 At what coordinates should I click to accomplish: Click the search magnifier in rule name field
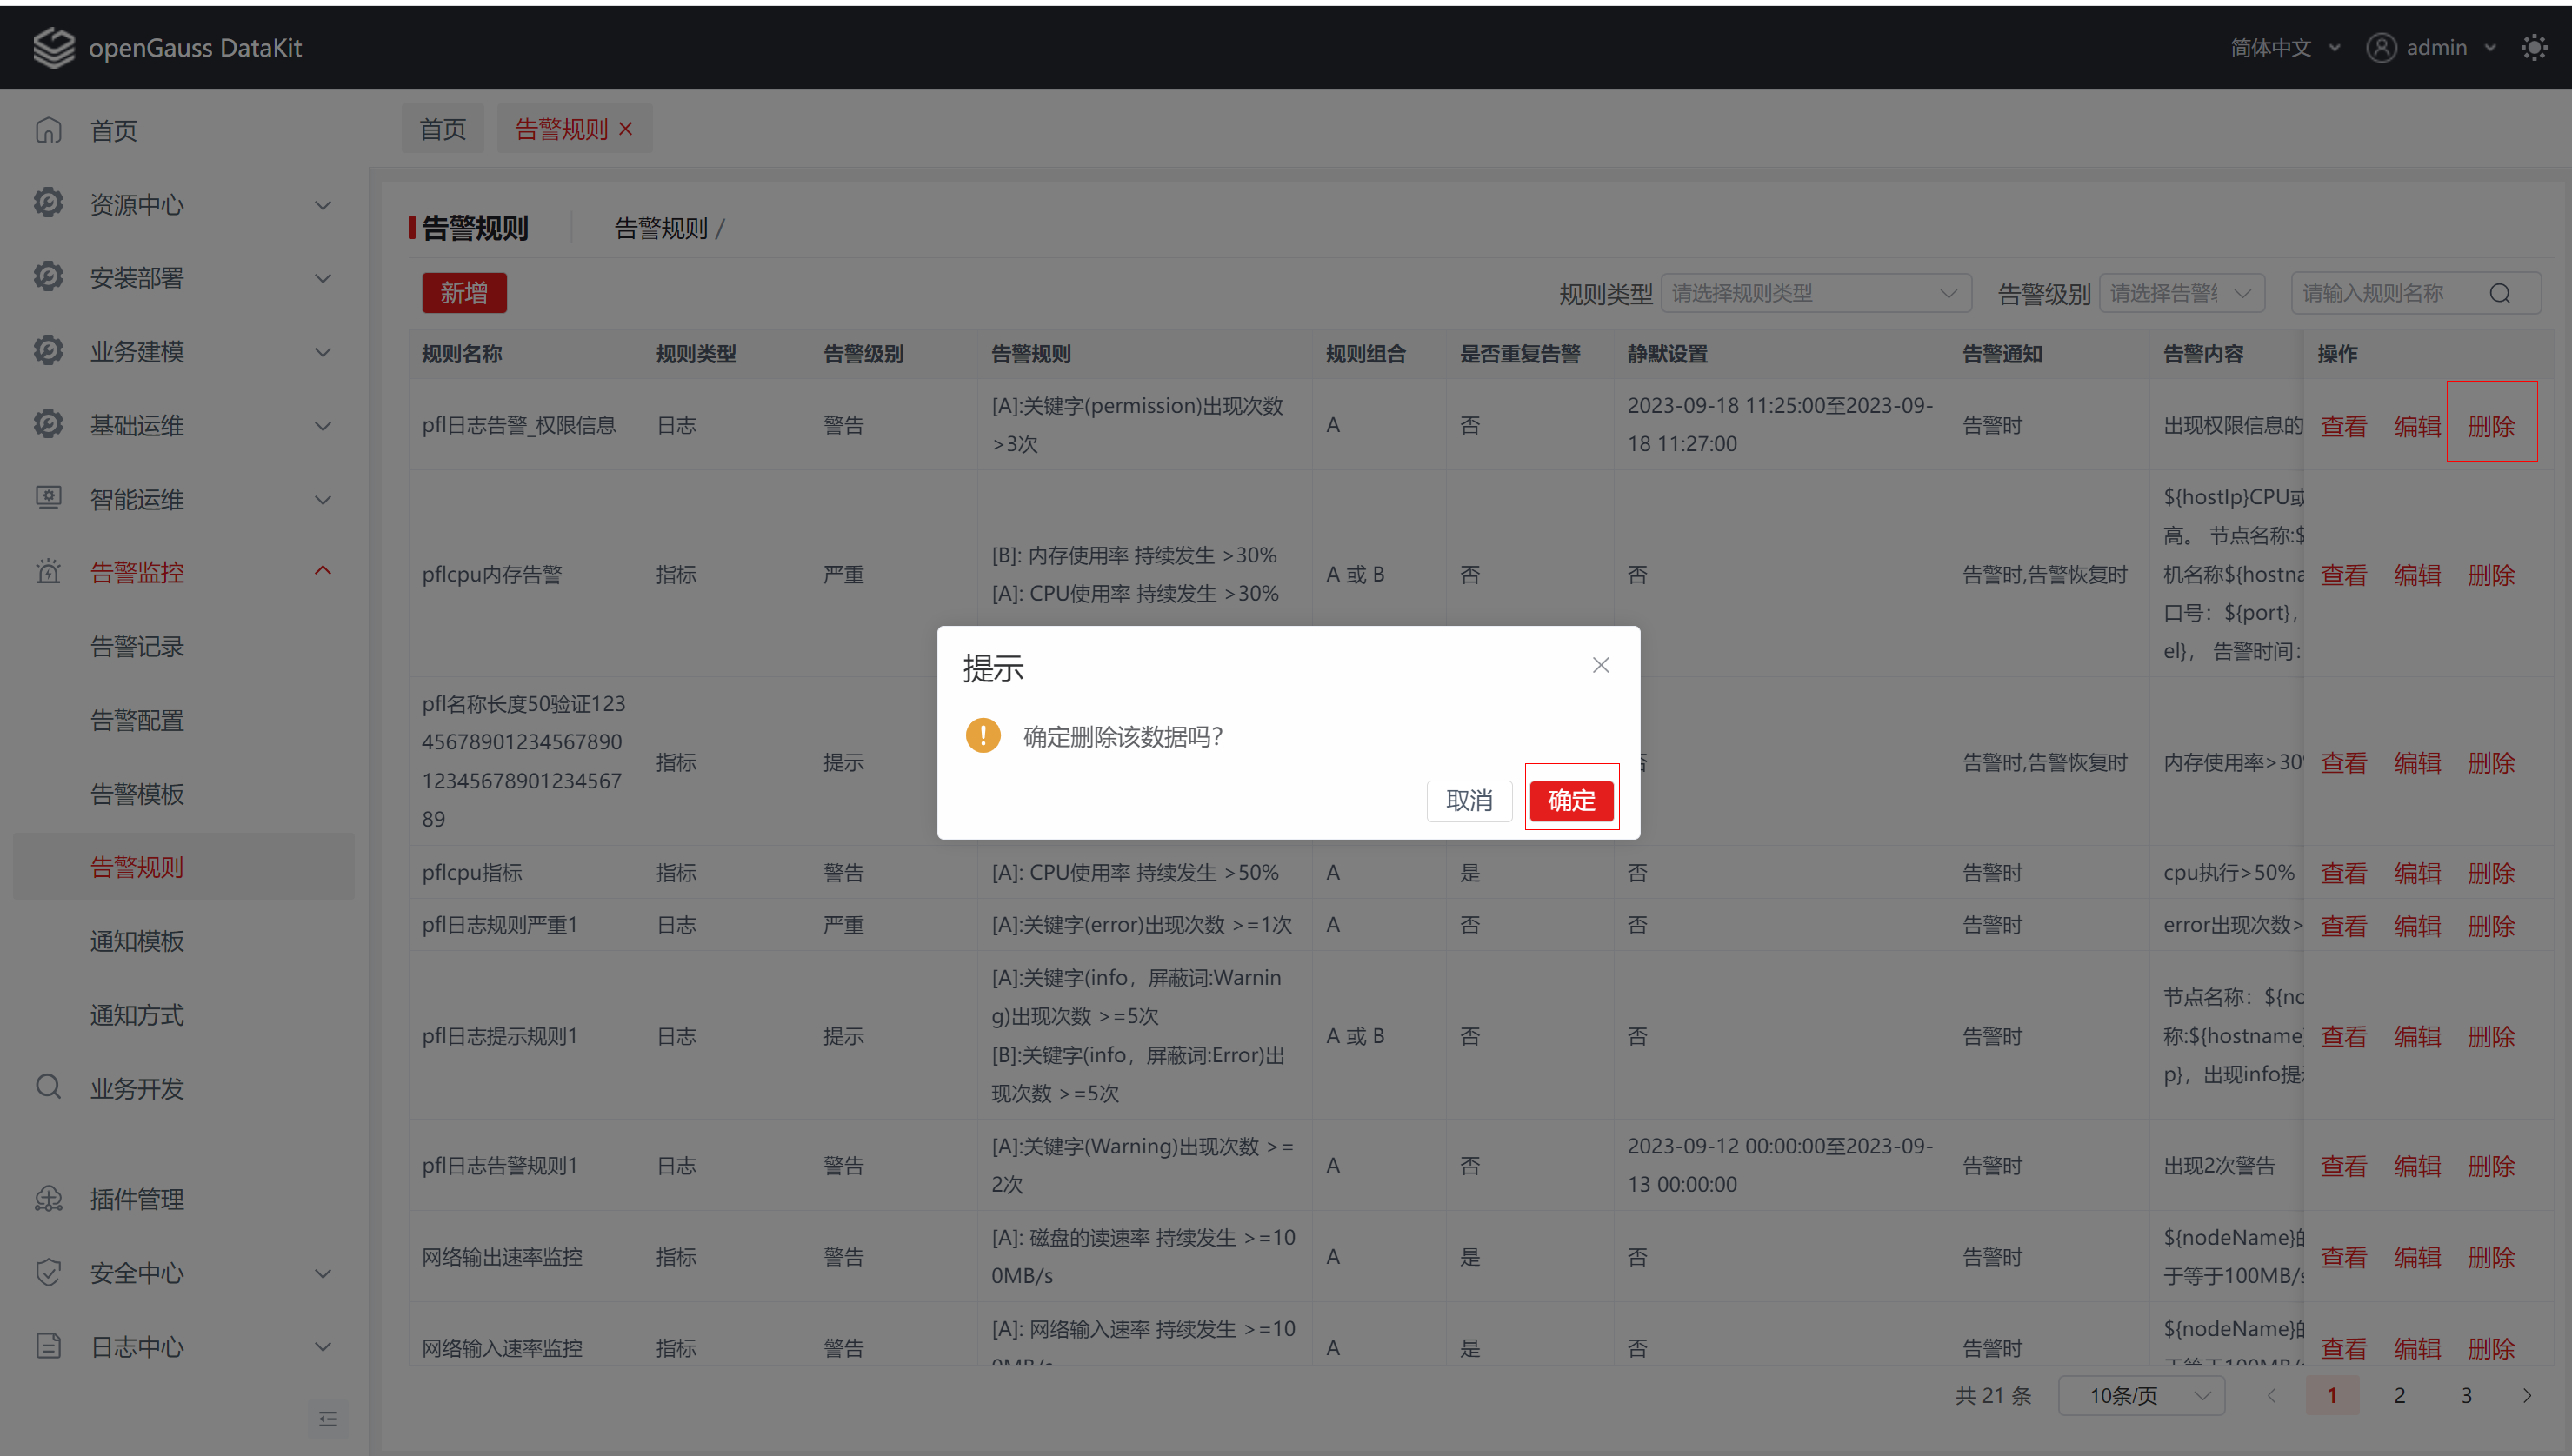point(2499,293)
